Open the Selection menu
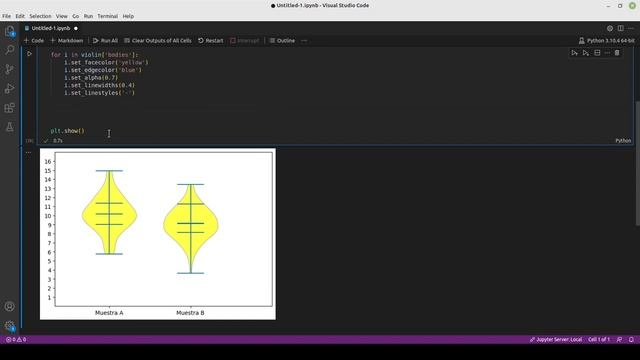 coord(40,16)
